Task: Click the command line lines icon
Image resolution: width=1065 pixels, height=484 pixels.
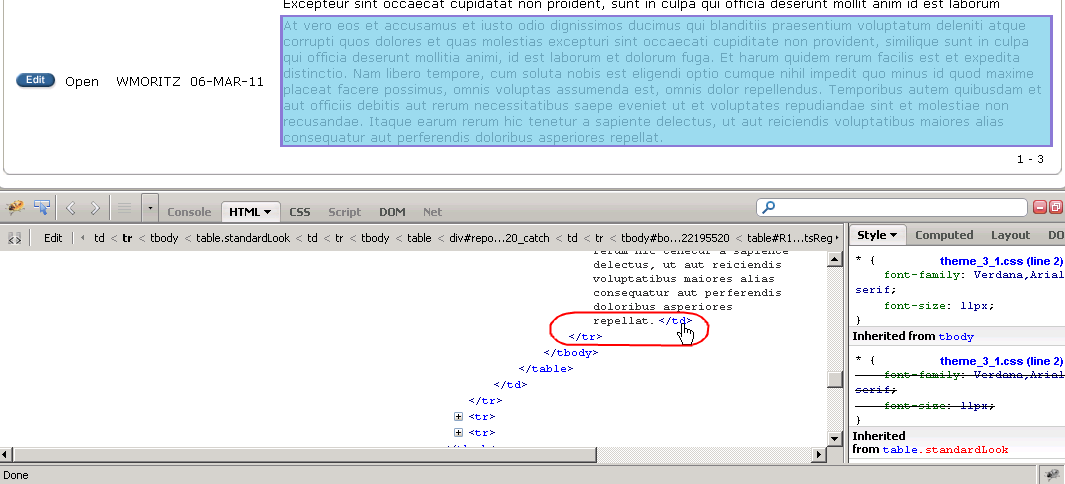Action: tap(124, 208)
